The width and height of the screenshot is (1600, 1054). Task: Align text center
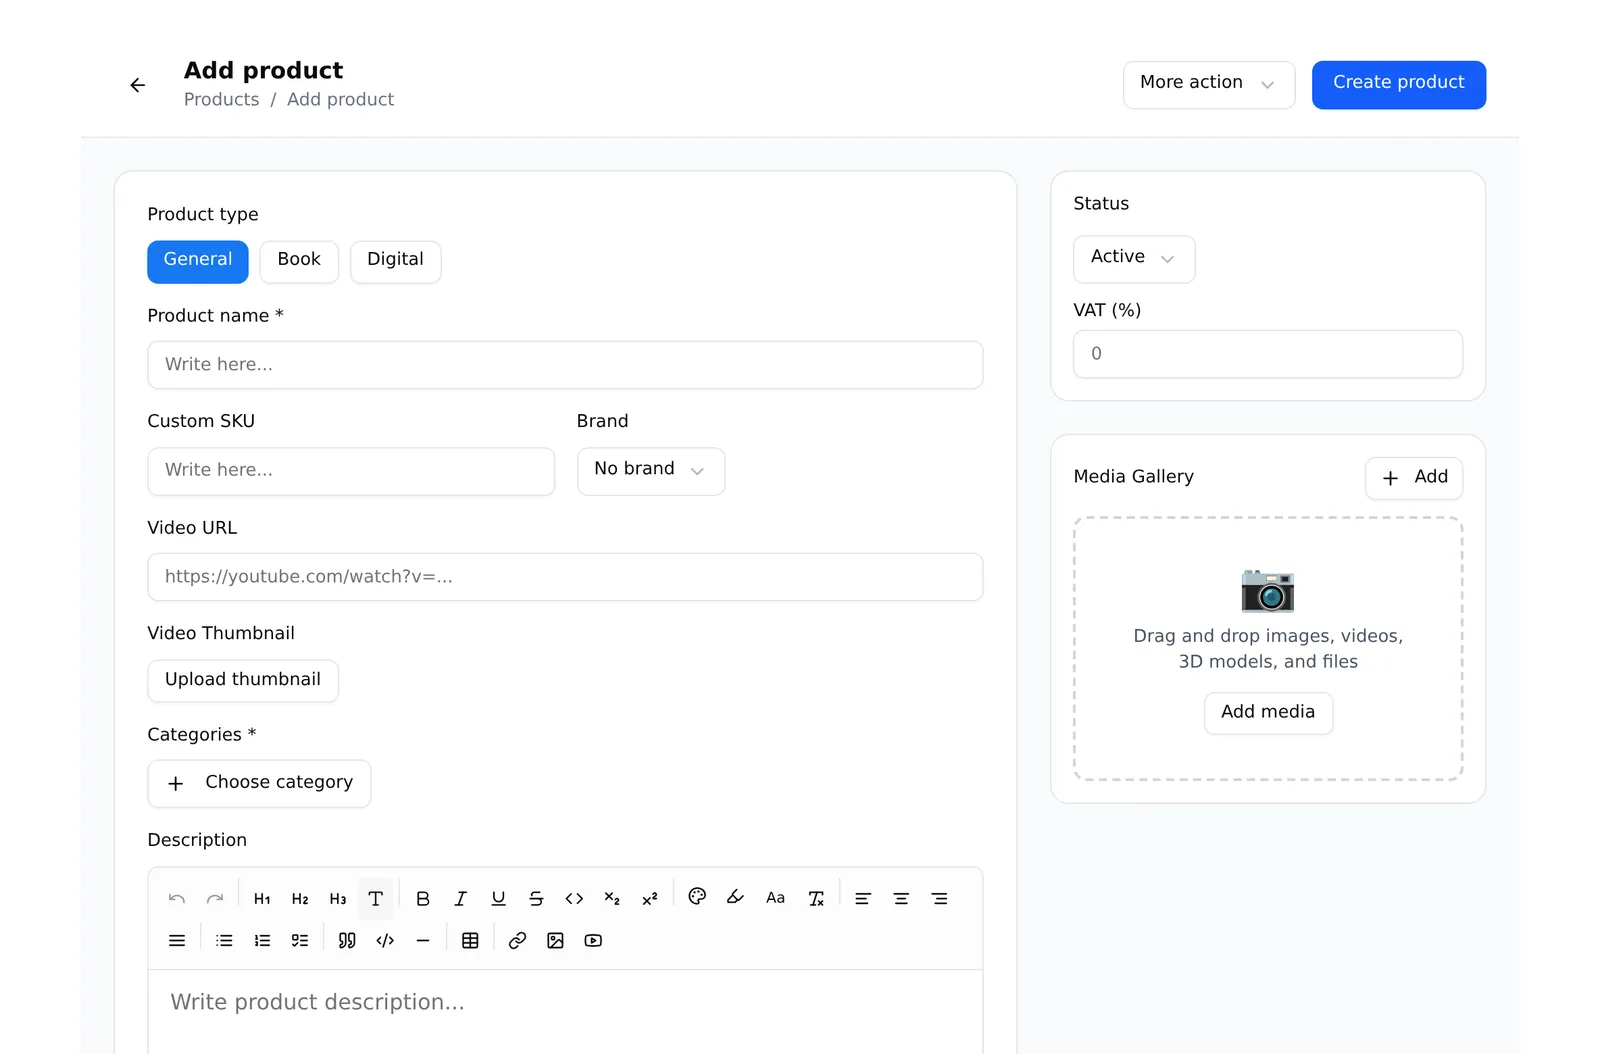(901, 899)
